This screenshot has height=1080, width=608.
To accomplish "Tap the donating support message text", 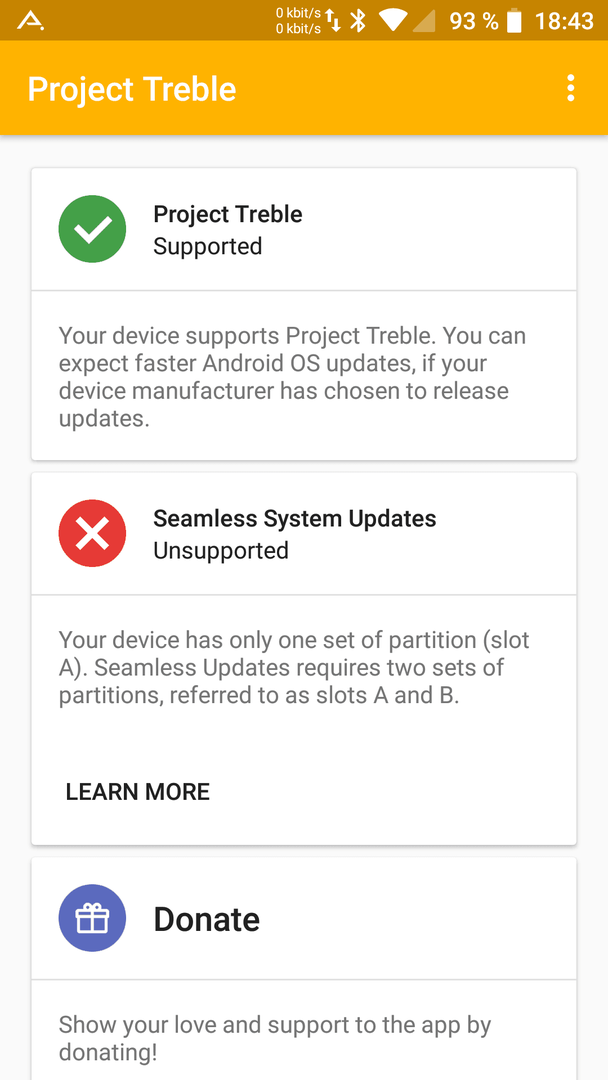I will [274, 1039].
